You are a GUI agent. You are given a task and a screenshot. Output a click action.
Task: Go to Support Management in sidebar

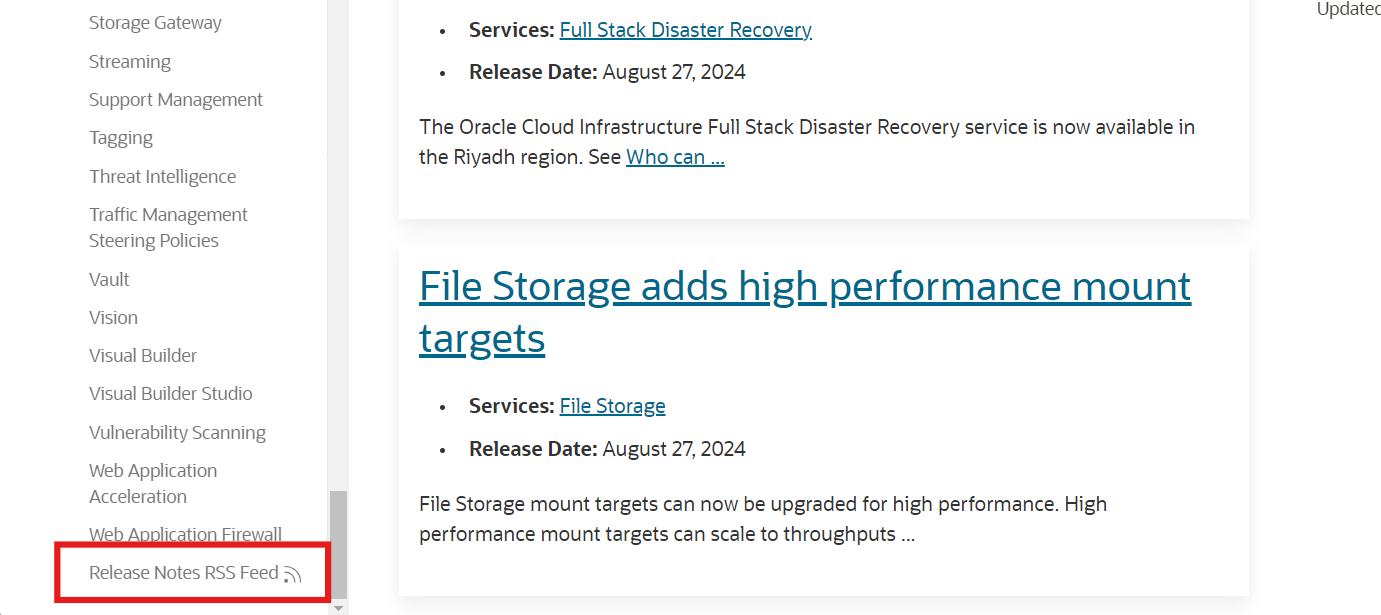pyautogui.click(x=176, y=100)
